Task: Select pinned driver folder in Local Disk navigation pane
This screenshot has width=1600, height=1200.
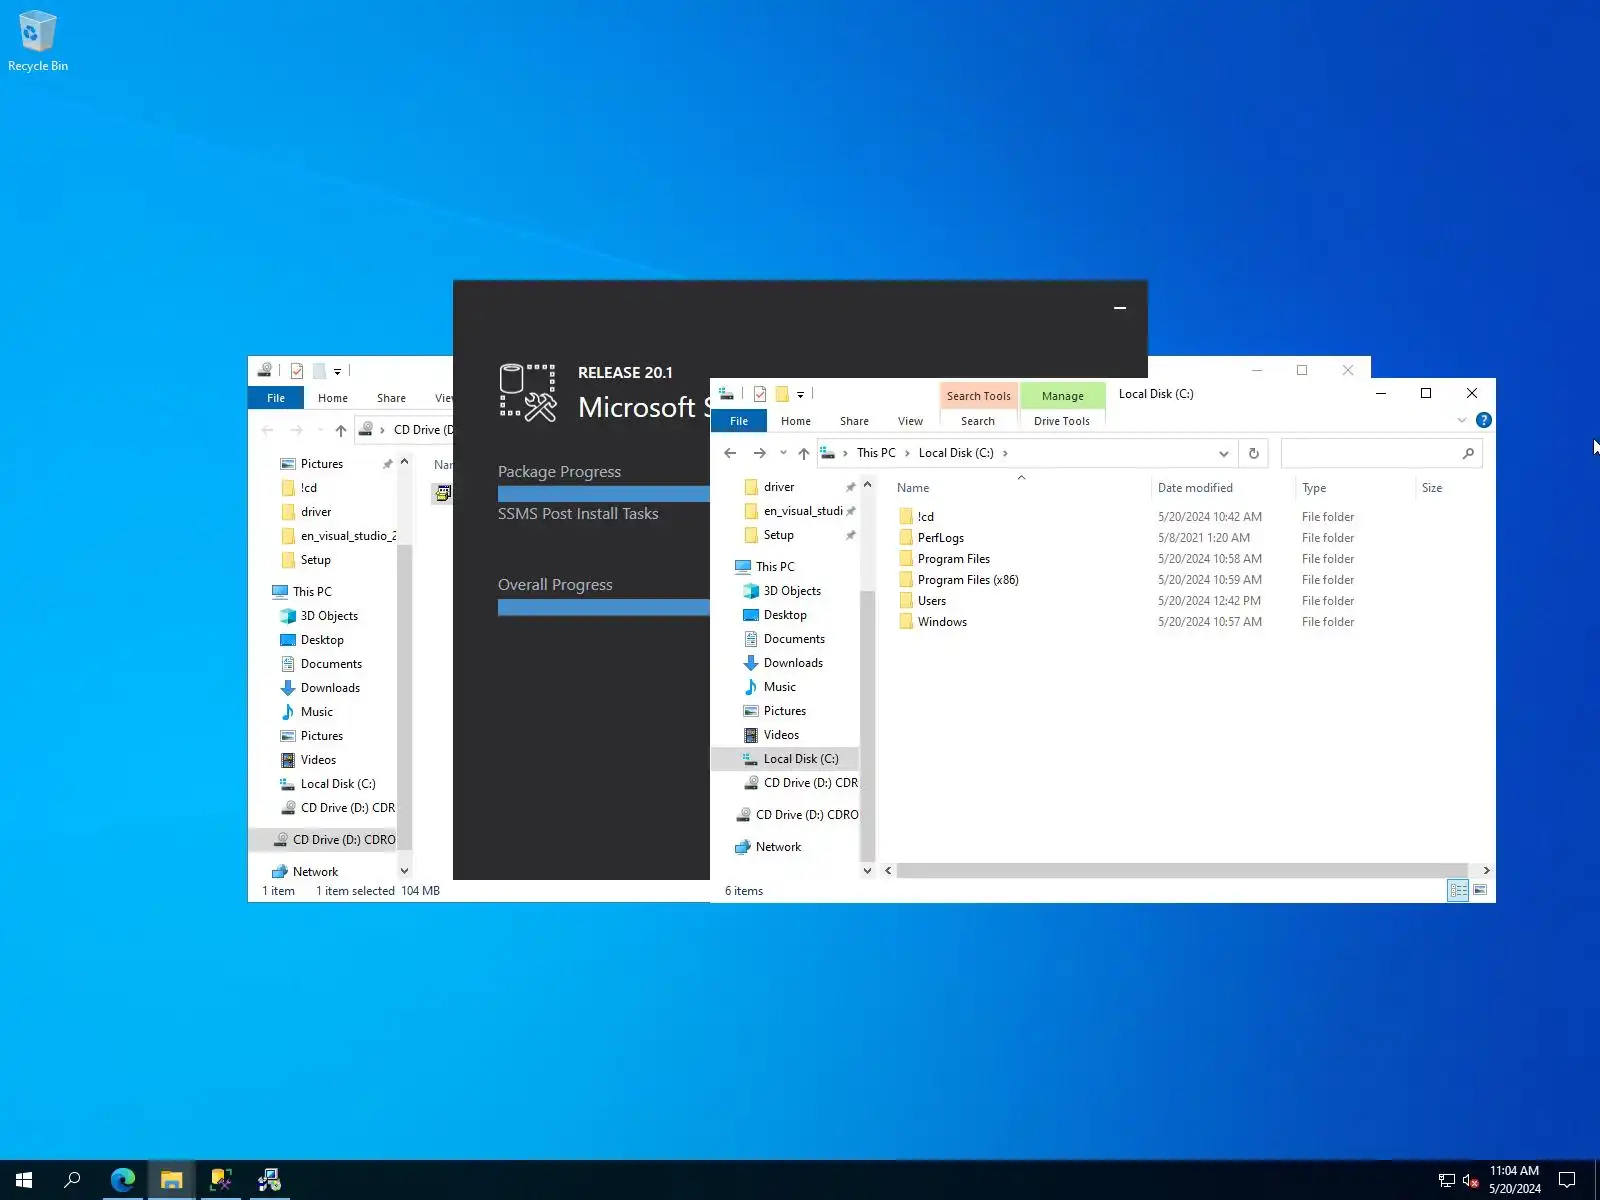Action: pyautogui.click(x=779, y=487)
